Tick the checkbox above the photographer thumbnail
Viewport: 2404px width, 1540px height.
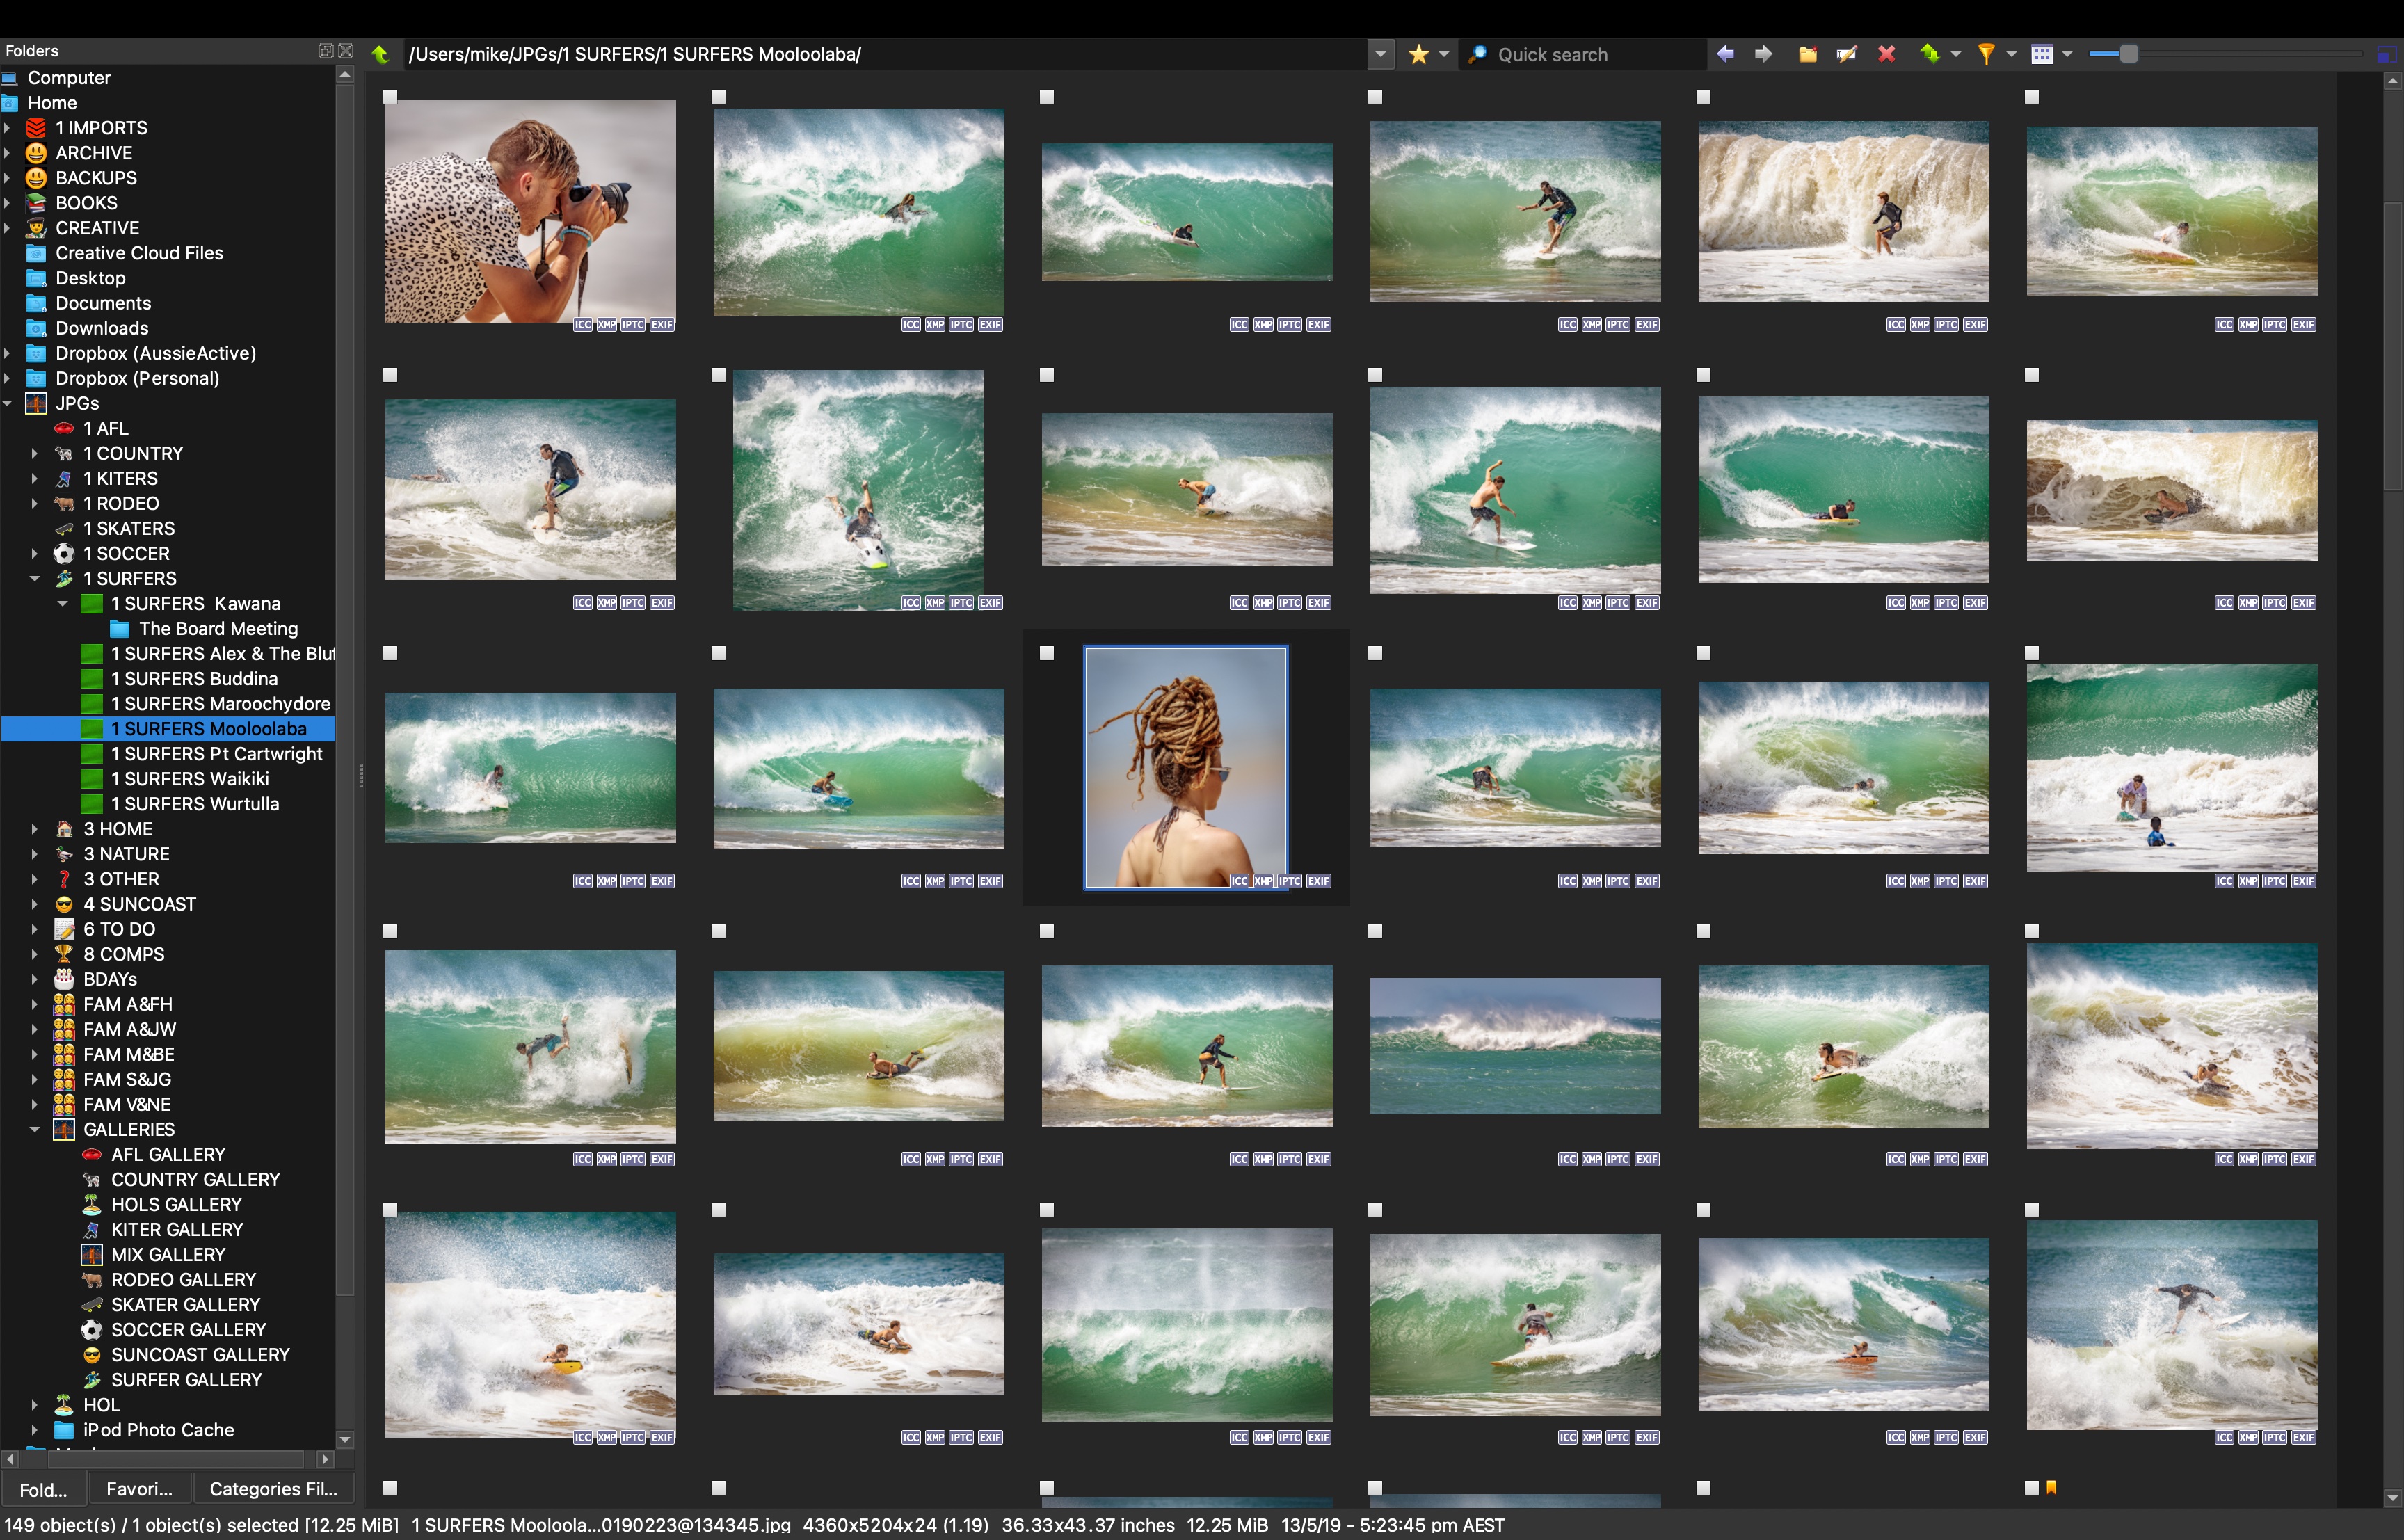391,97
